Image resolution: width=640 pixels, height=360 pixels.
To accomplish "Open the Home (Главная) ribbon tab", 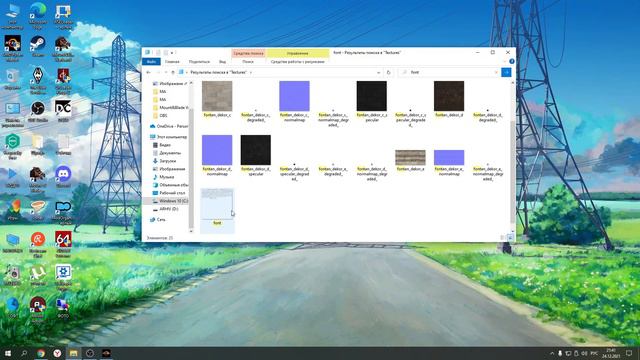I will [x=172, y=62].
